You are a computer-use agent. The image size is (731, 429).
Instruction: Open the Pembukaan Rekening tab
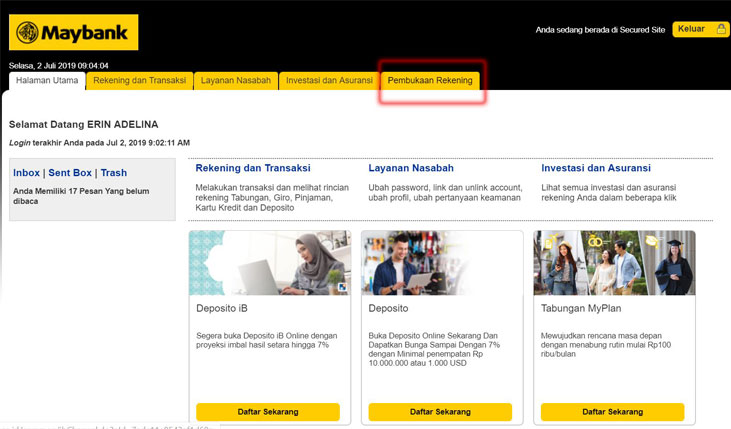[430, 81]
